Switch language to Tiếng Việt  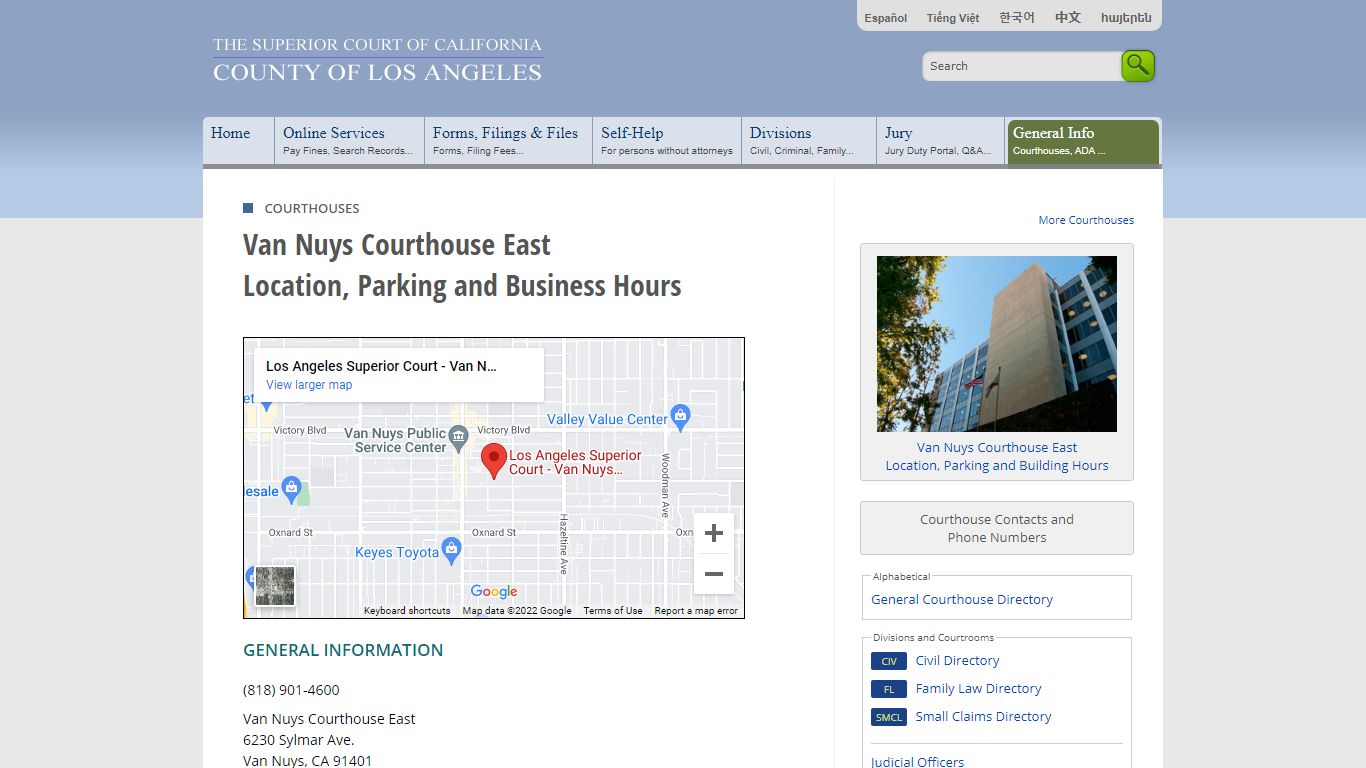click(953, 18)
